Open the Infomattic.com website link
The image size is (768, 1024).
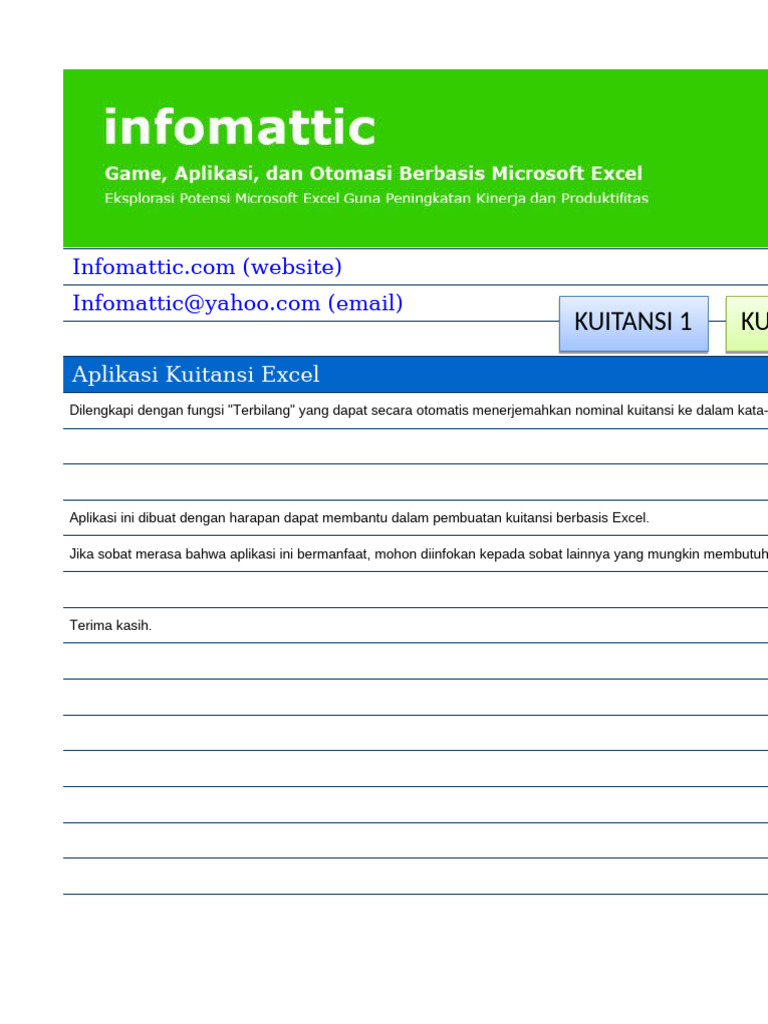click(206, 267)
